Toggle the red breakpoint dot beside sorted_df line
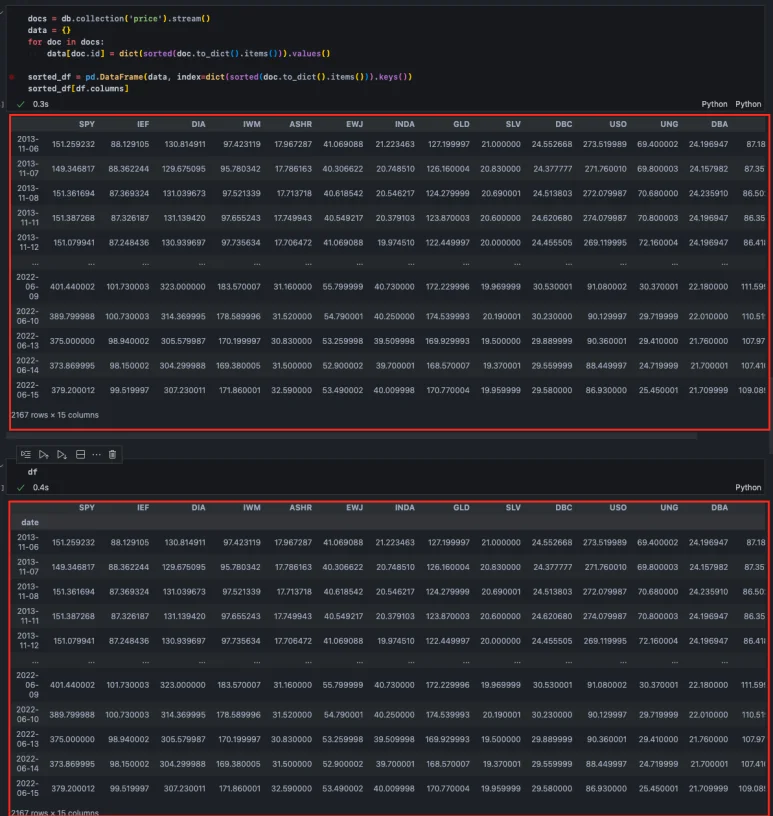The image size is (773, 816). click(11, 77)
